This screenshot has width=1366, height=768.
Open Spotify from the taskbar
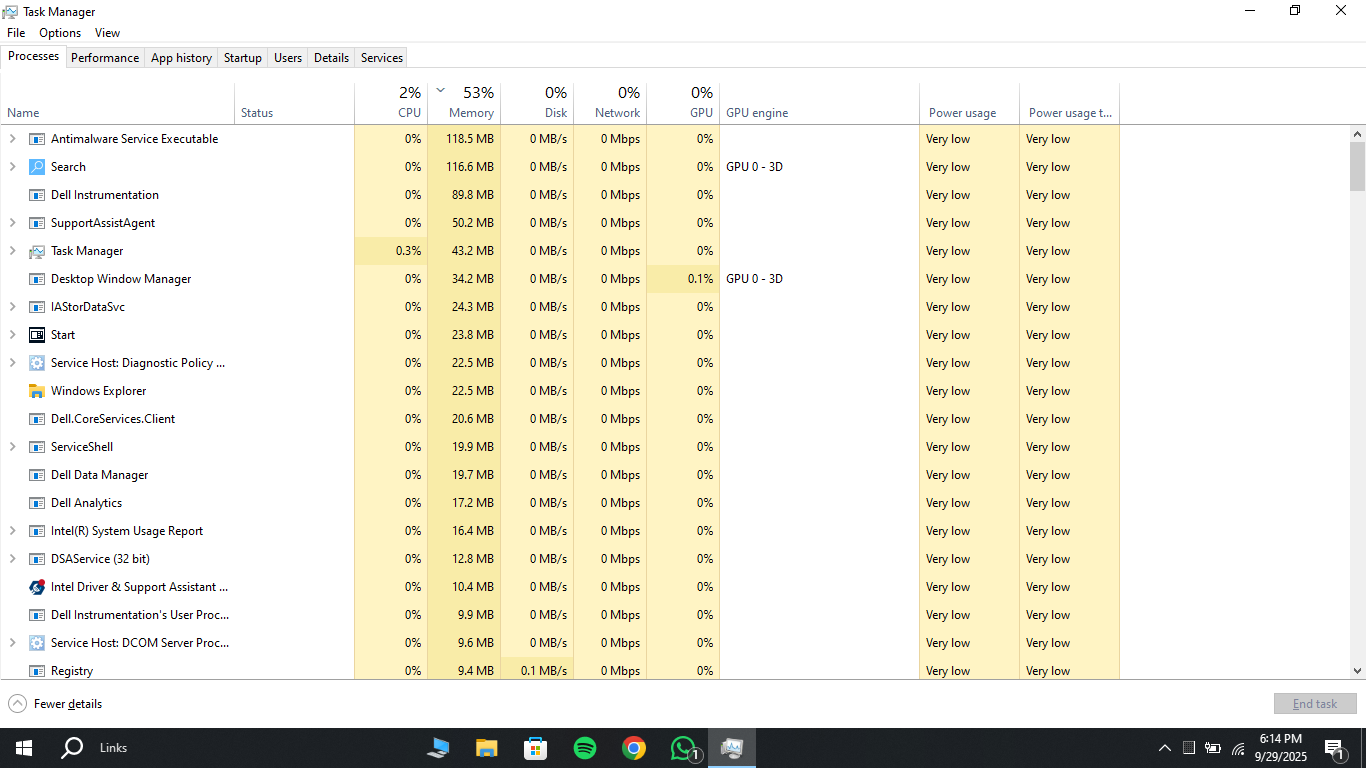(585, 748)
